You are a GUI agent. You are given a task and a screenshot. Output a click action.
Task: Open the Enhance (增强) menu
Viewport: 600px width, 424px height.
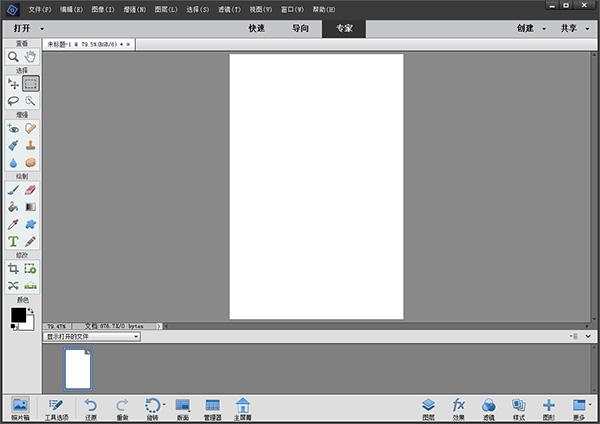[x=135, y=9]
